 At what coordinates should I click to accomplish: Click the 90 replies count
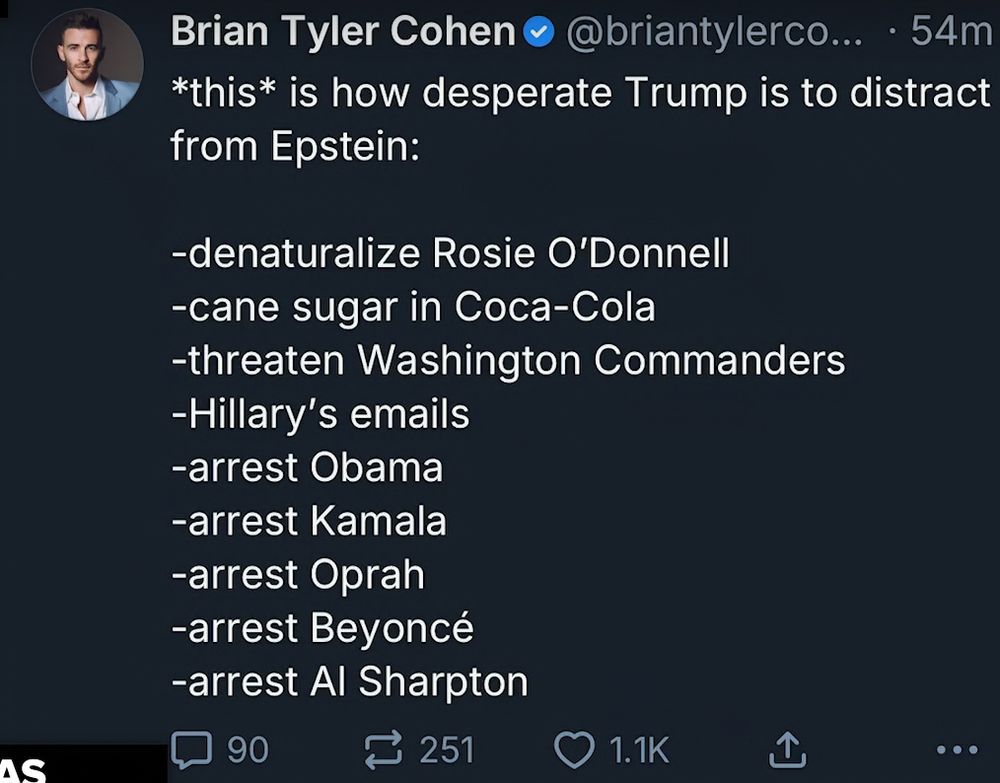pyautogui.click(x=248, y=749)
